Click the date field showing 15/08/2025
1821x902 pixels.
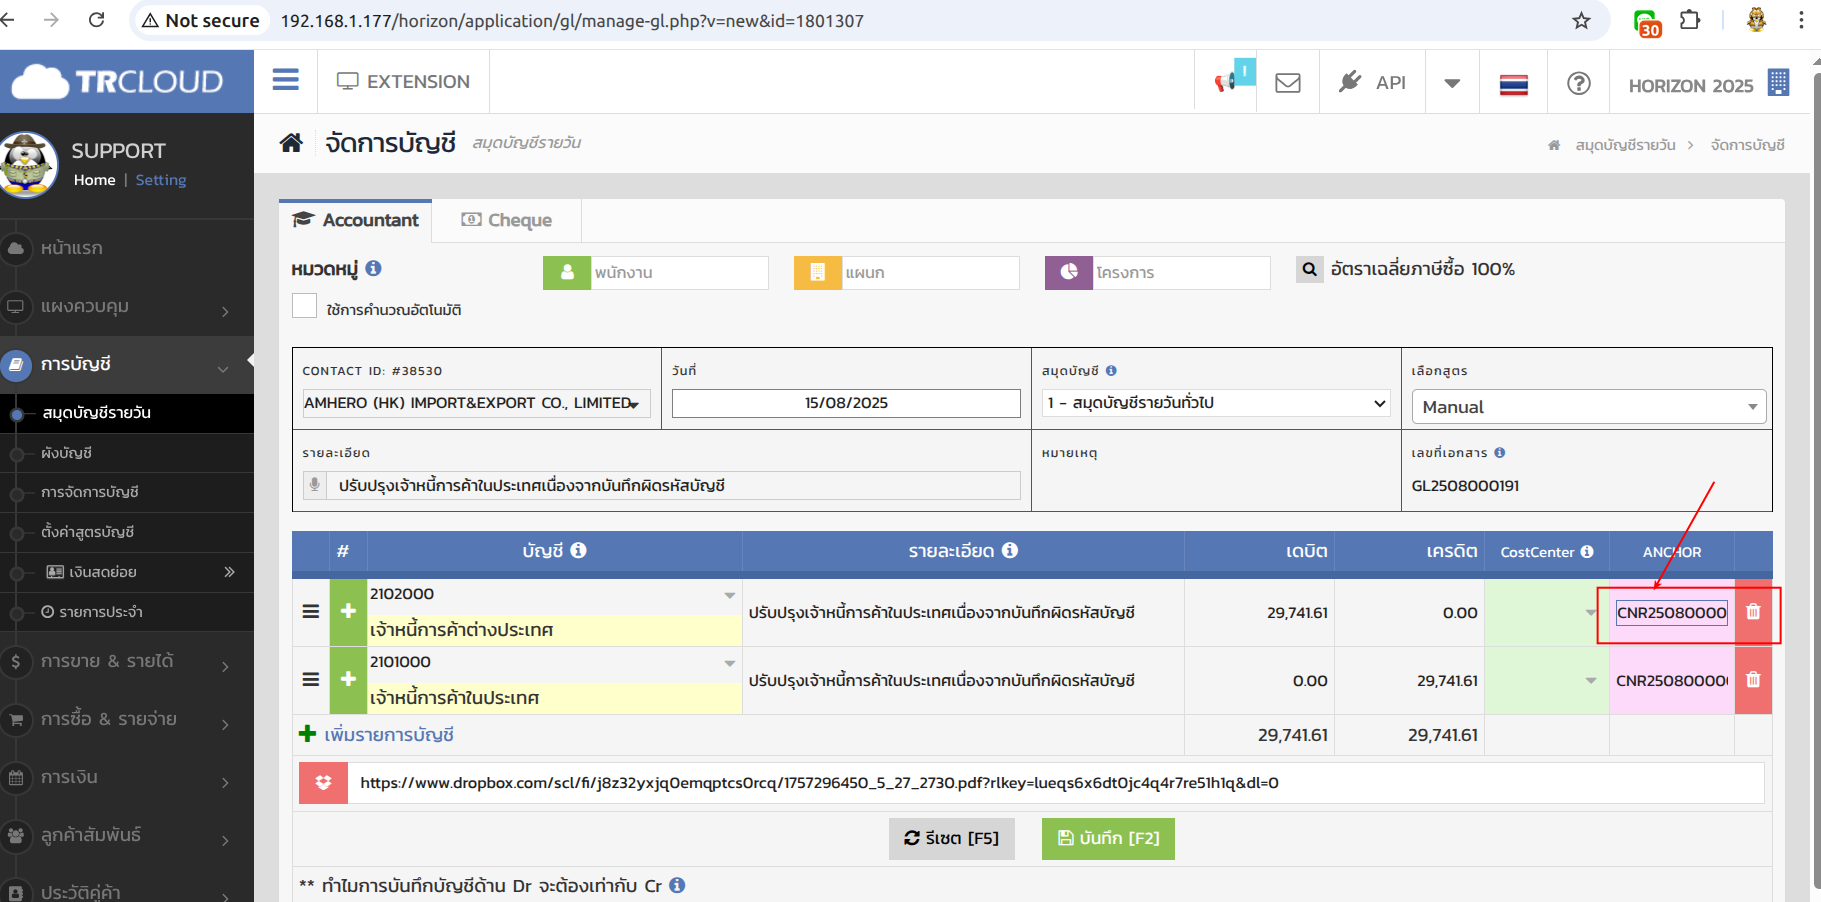846,403
